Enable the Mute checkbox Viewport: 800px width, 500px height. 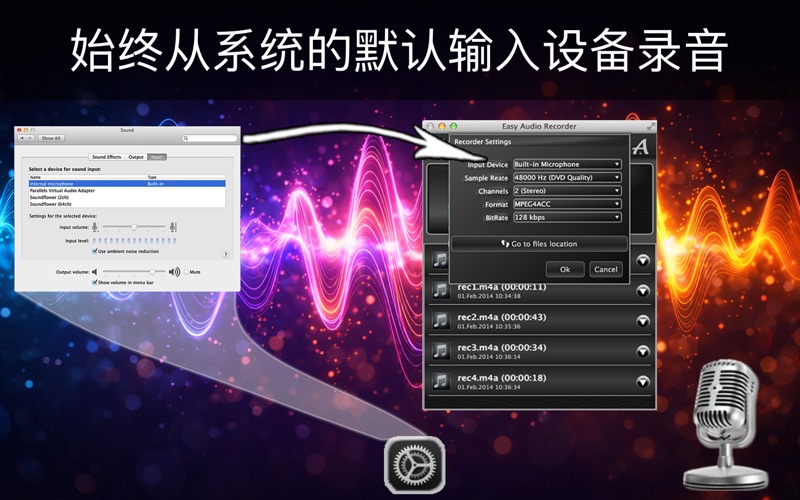pyautogui.click(x=185, y=272)
